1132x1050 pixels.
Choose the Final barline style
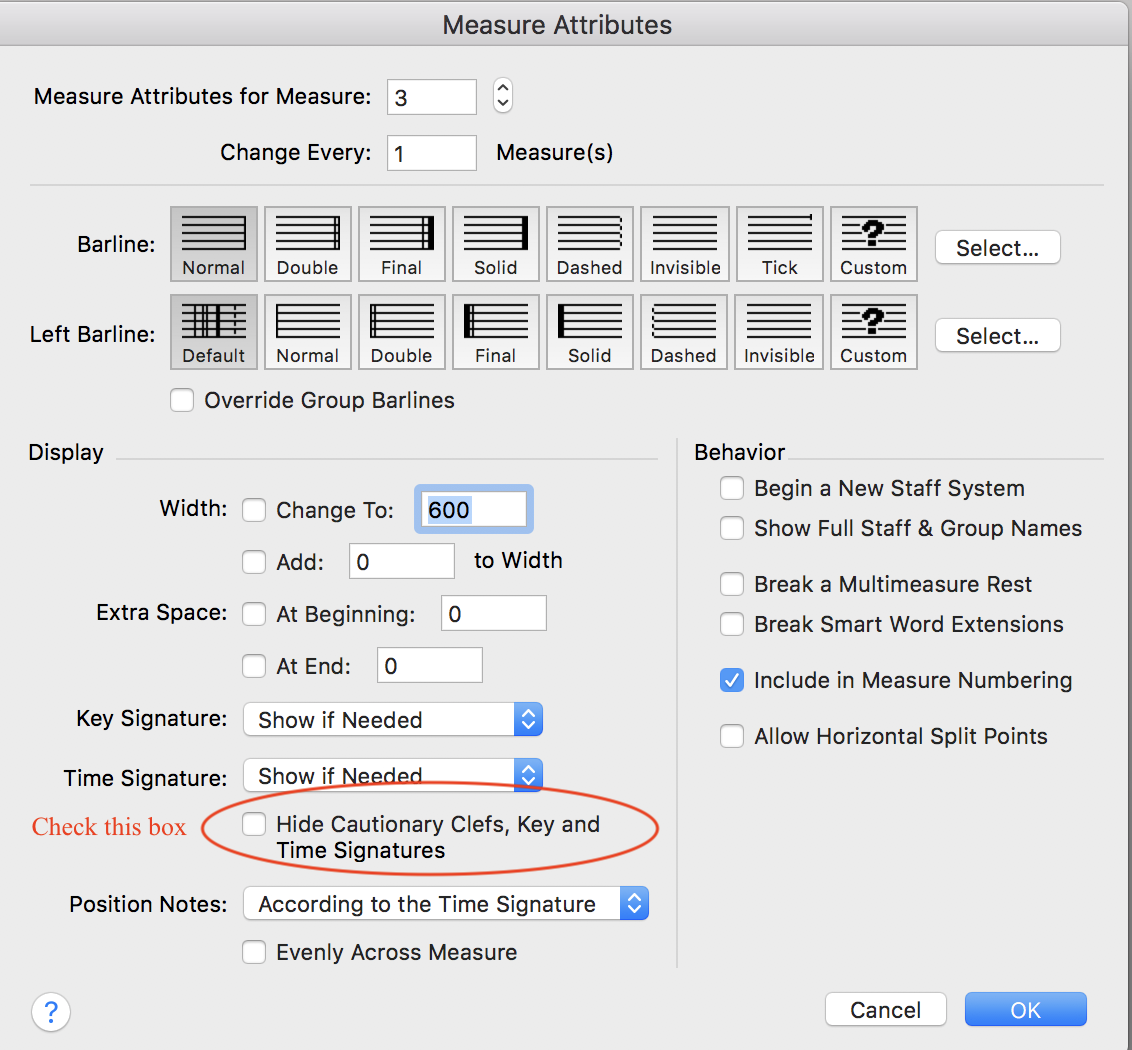(401, 243)
